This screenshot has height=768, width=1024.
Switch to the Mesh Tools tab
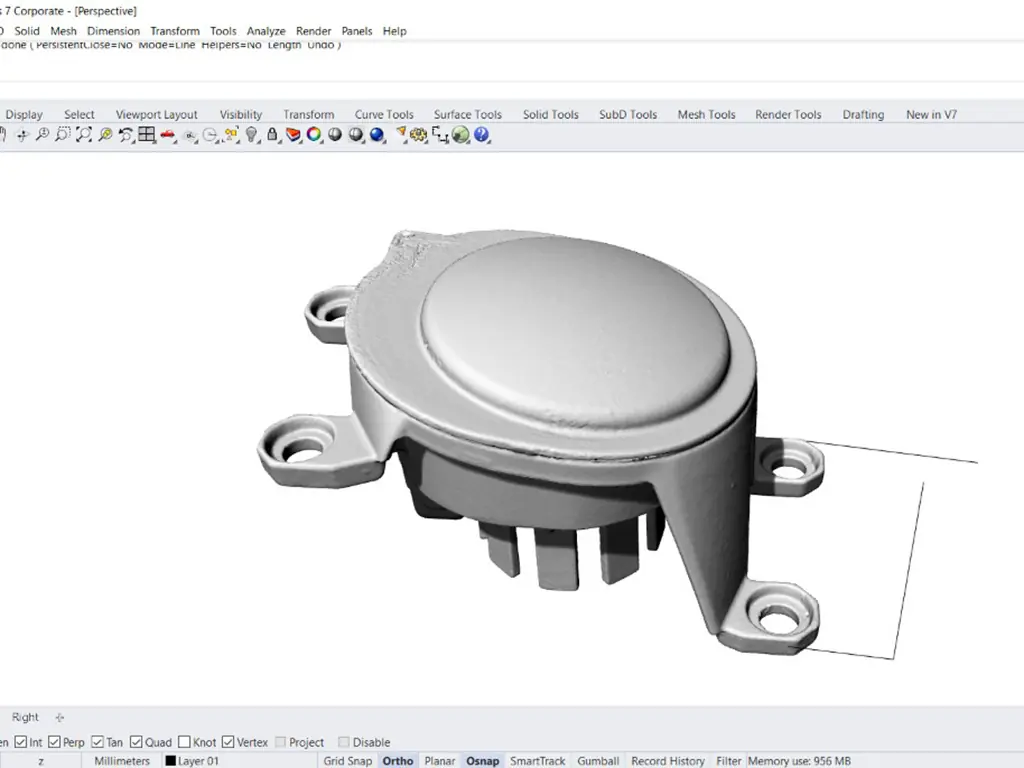tap(706, 114)
